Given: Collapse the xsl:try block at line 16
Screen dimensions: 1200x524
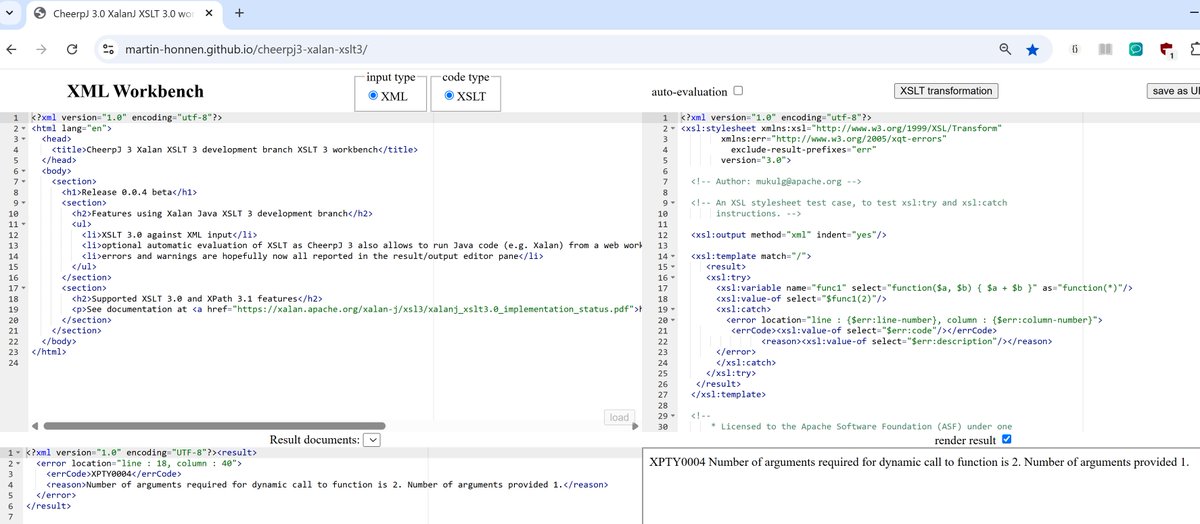Looking at the screenshot, I should [x=673, y=277].
